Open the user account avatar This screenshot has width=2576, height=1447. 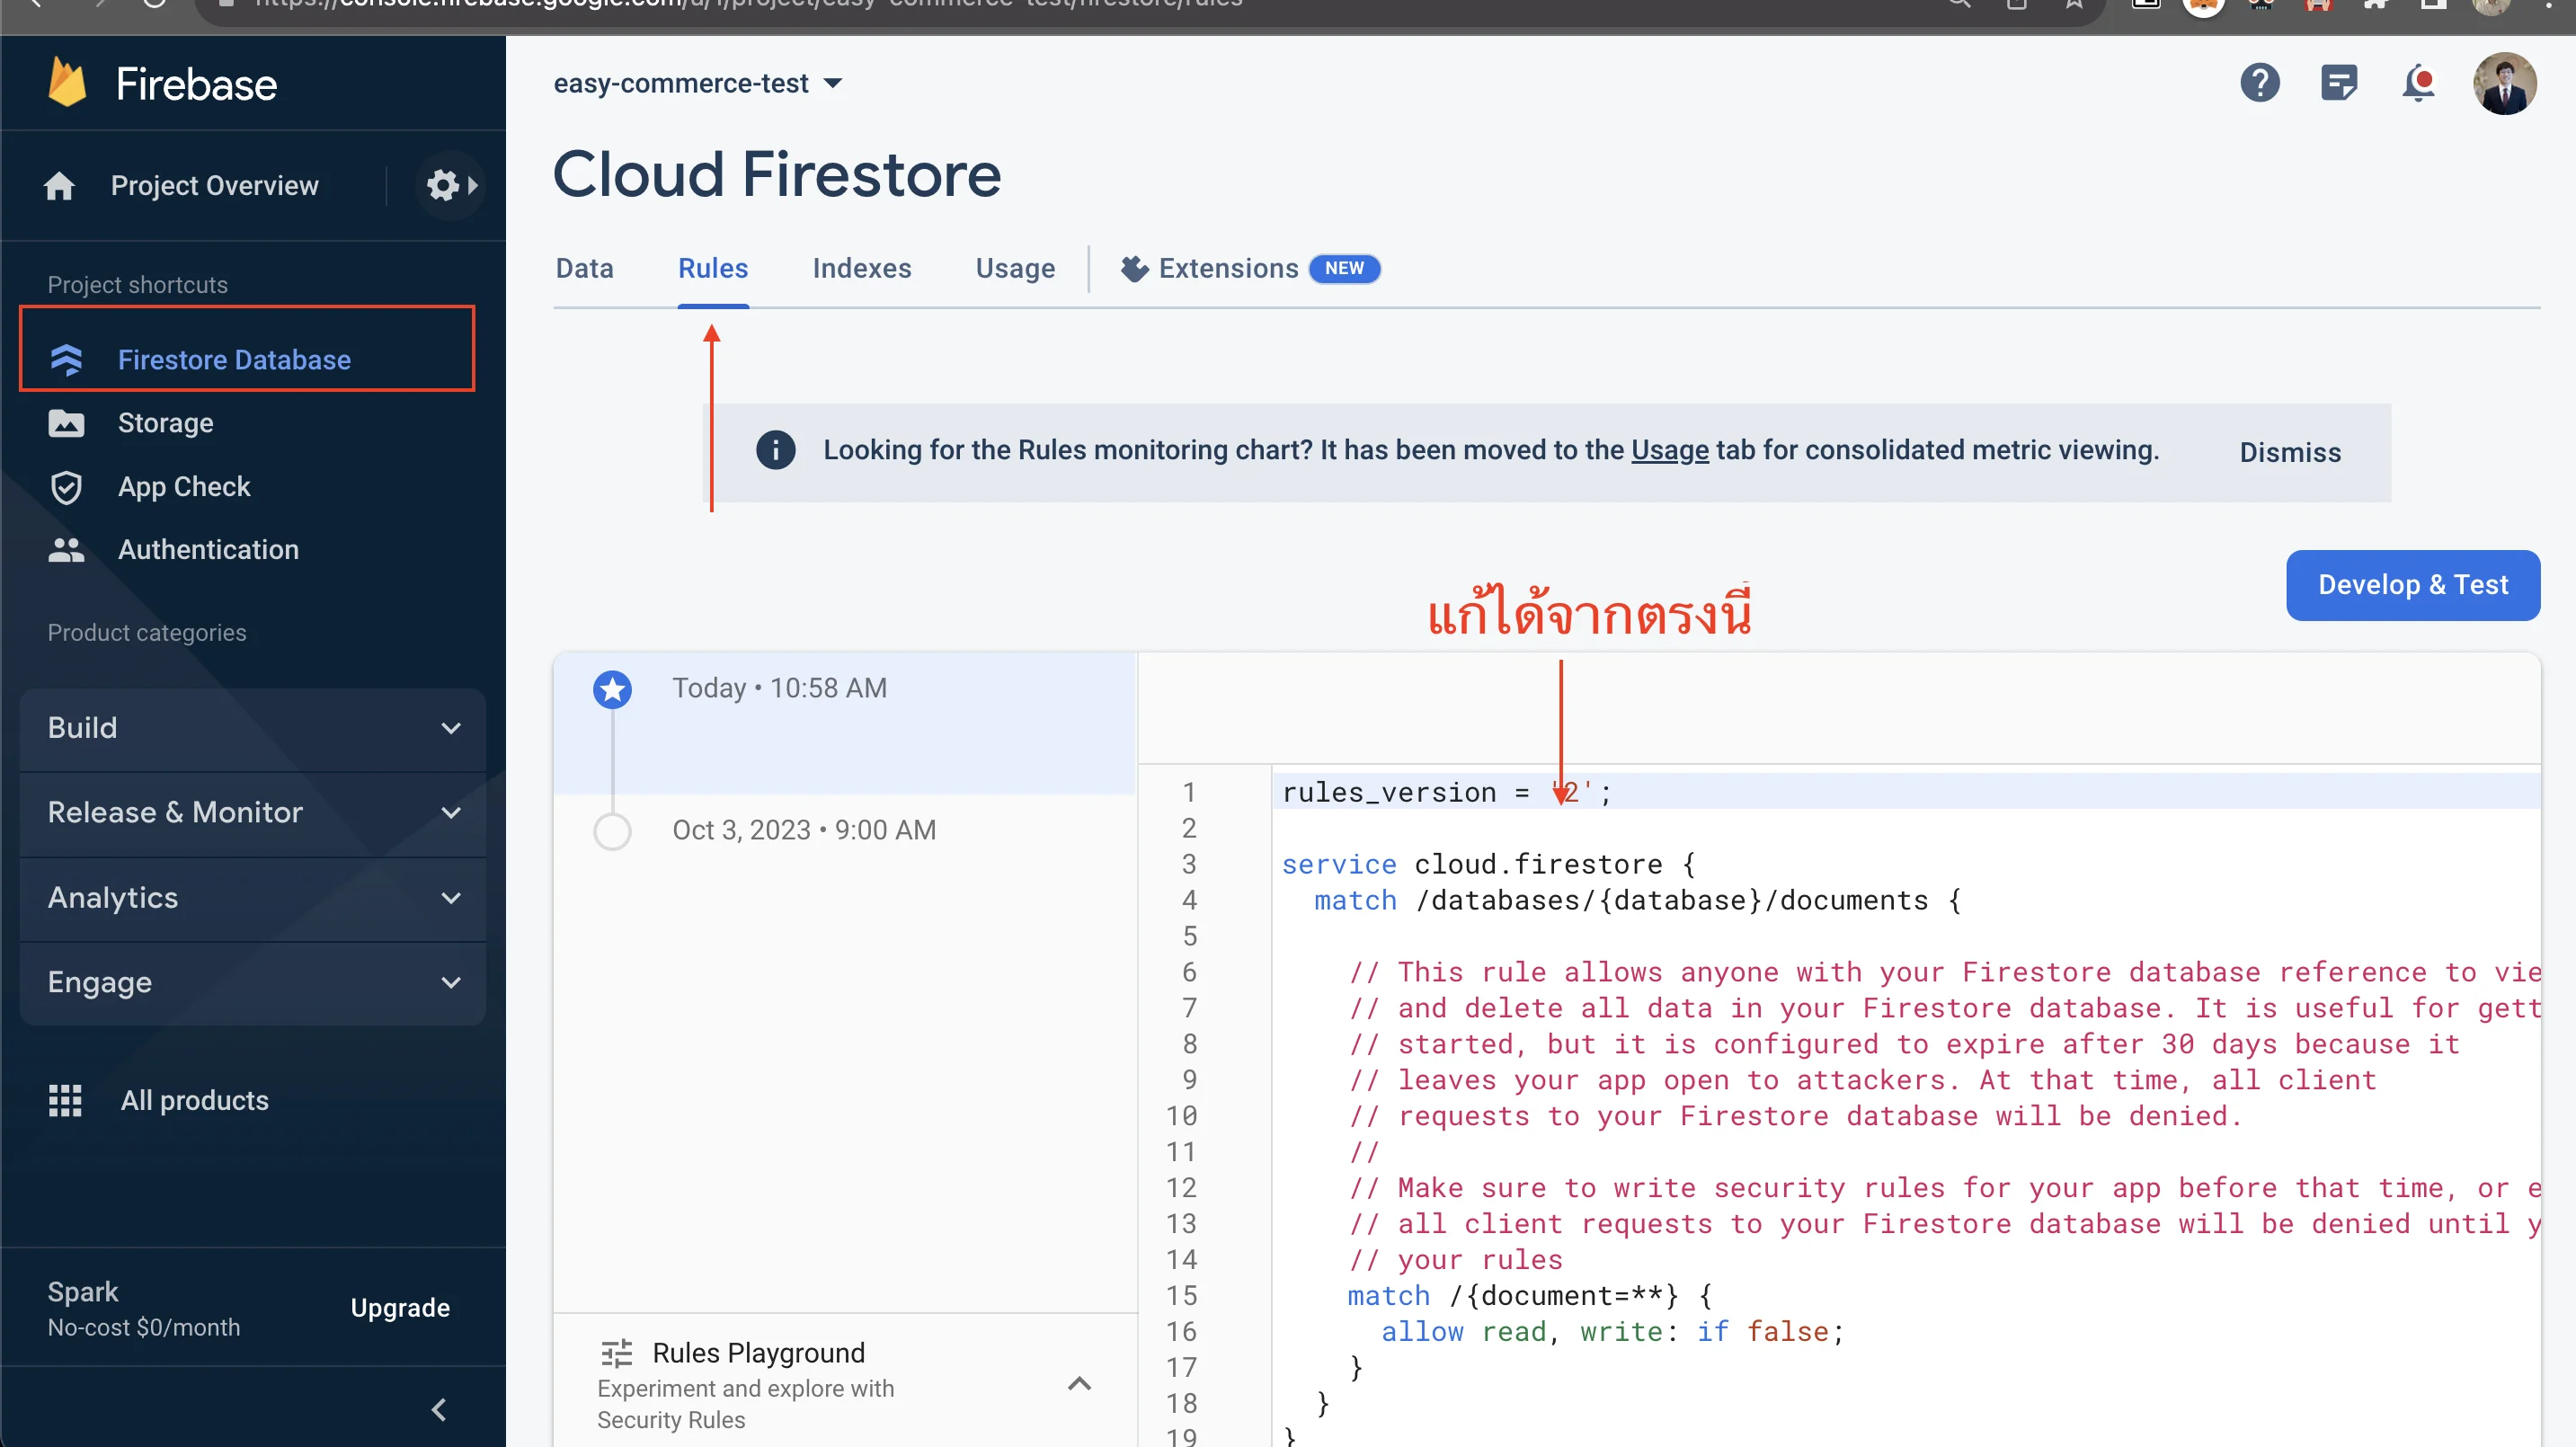pyautogui.click(x=2504, y=83)
